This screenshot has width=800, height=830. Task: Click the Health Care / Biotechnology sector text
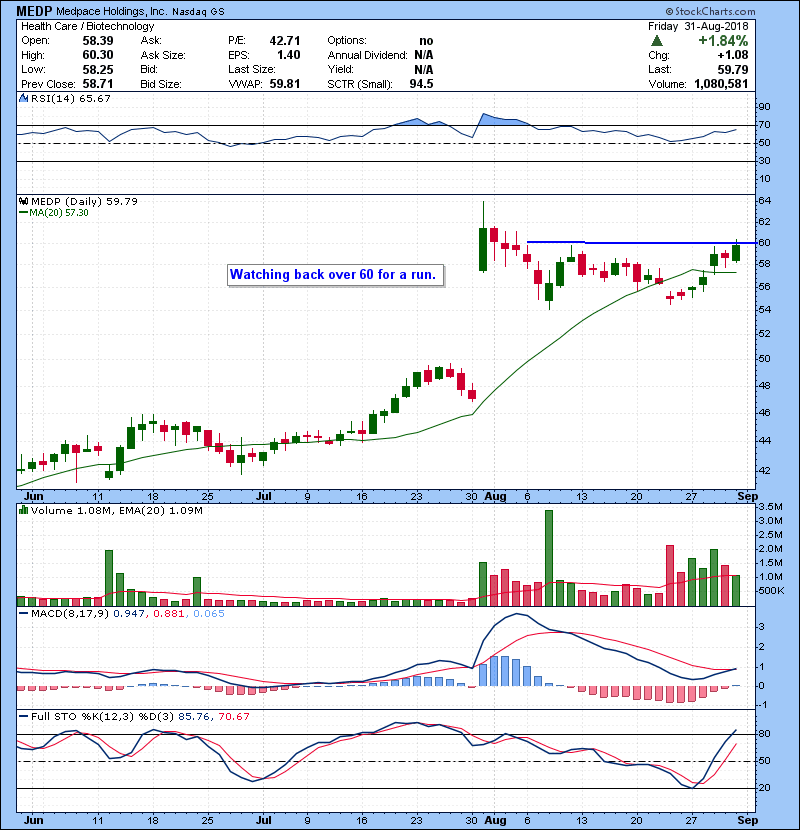(x=87, y=26)
